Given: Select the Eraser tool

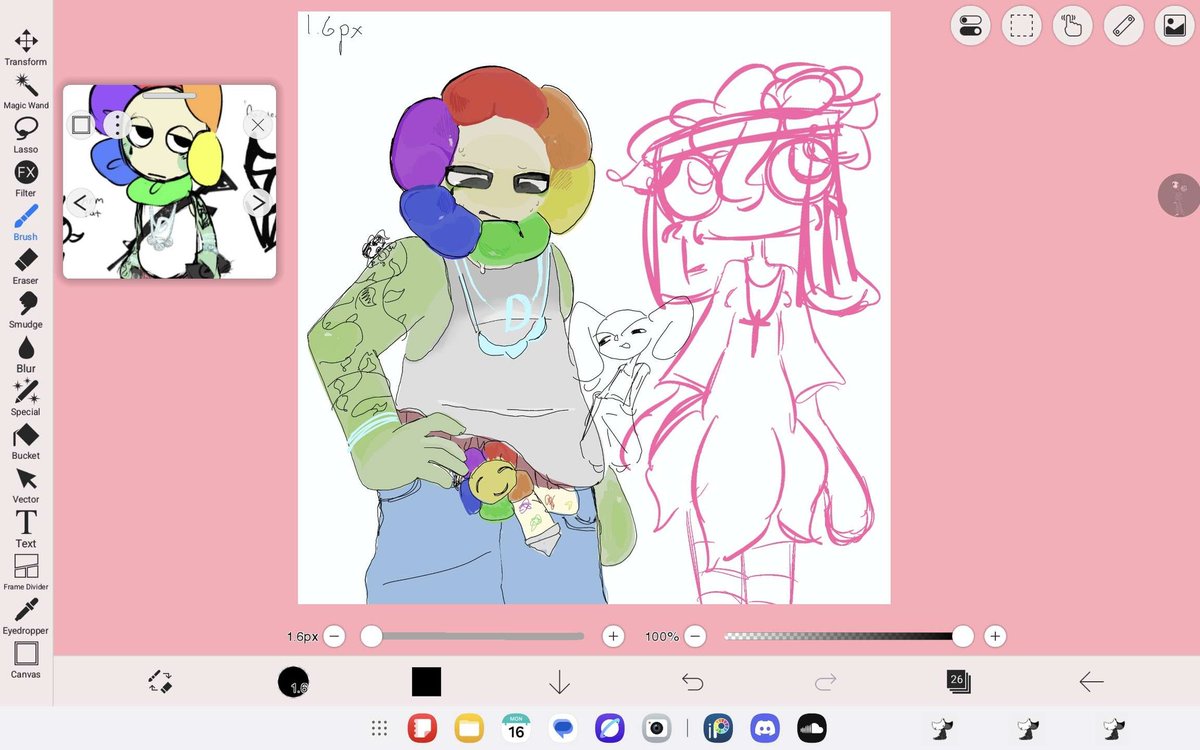Looking at the screenshot, I should pos(26,267).
